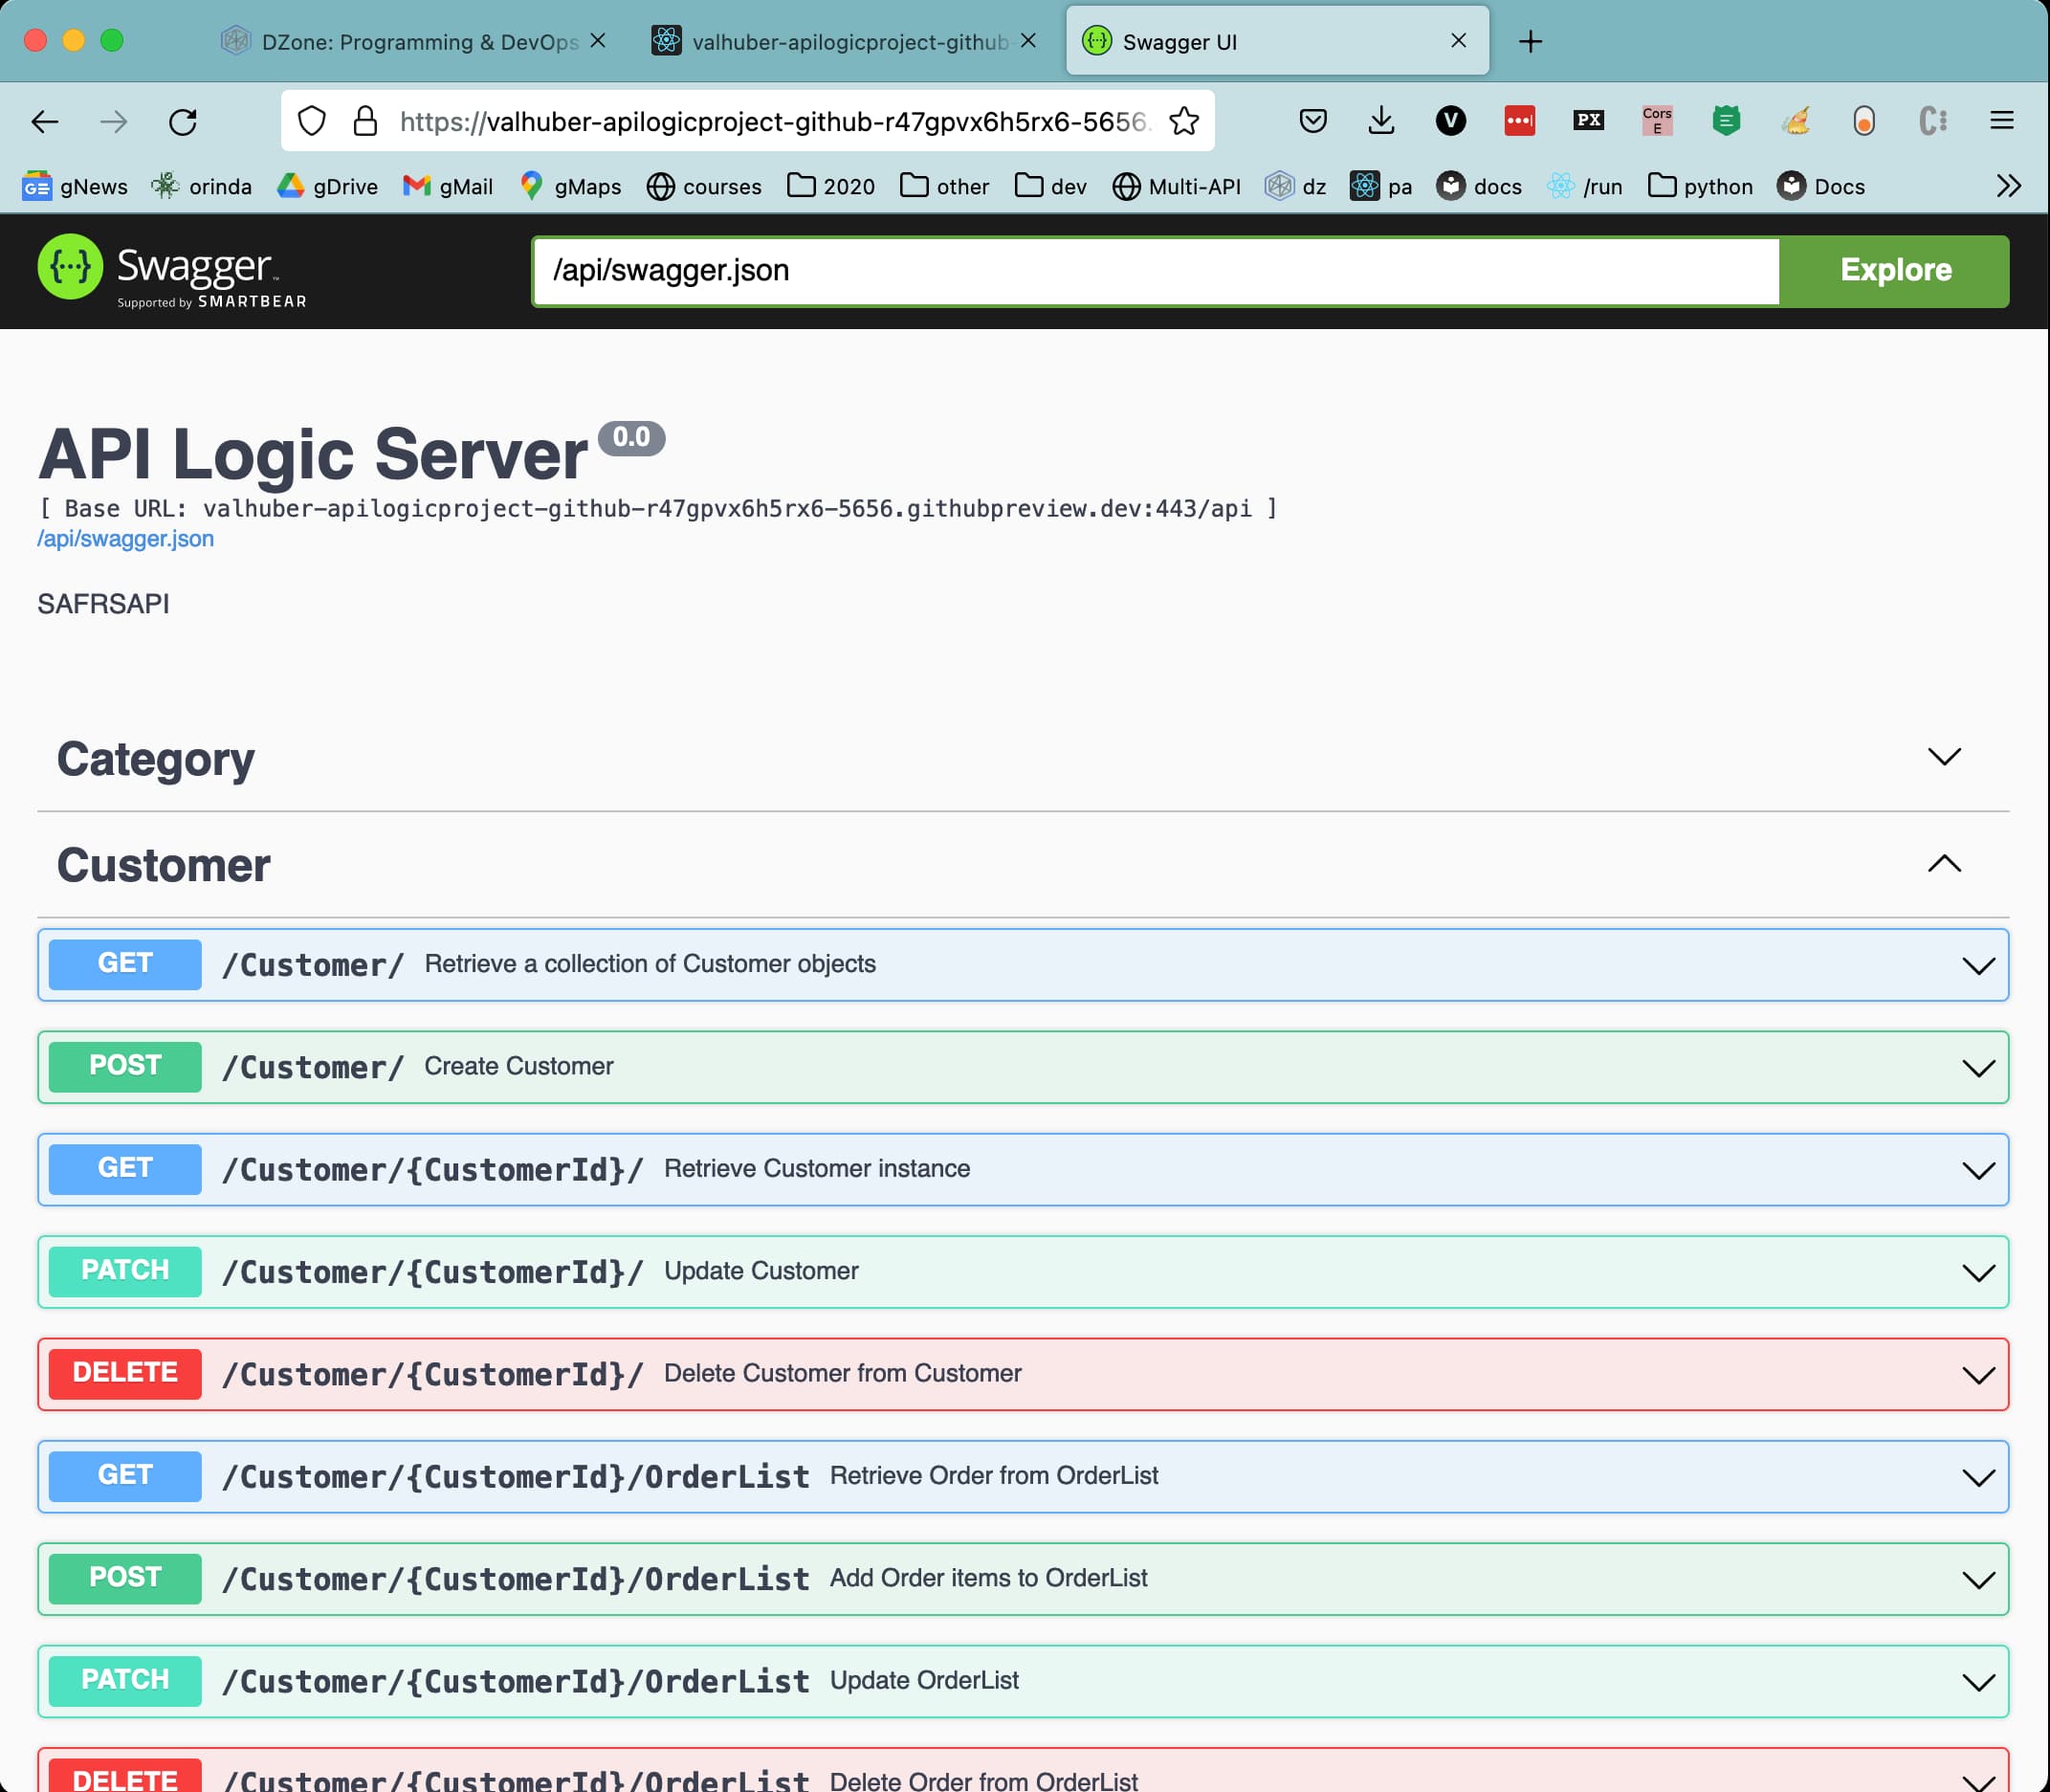The width and height of the screenshot is (2050, 1792).
Task: Click the swagger.json URL input field
Action: [x=1155, y=271]
